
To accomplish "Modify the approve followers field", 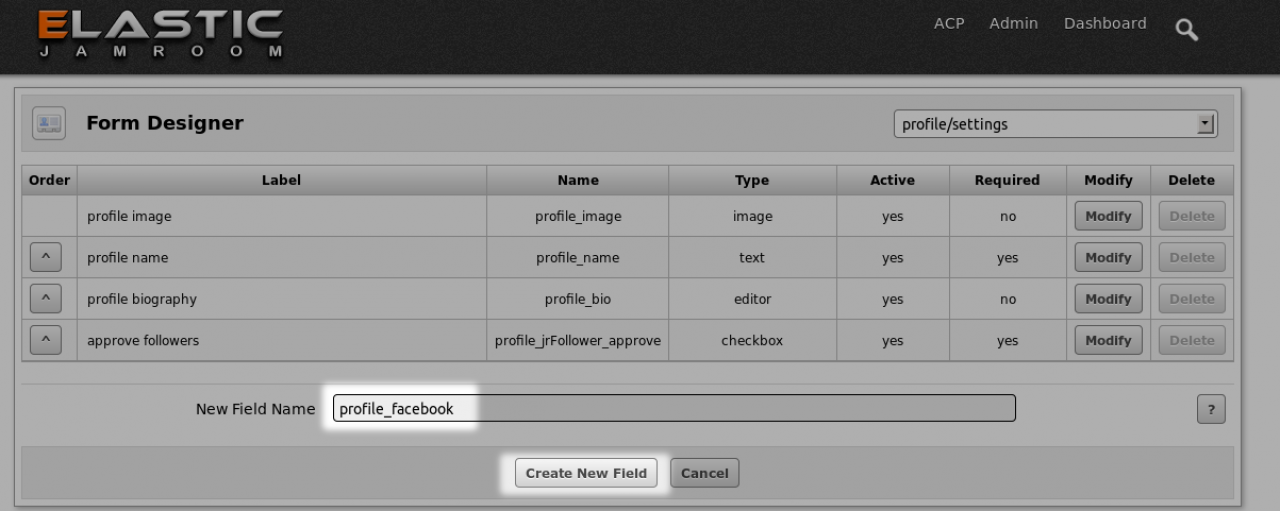I will [x=1108, y=340].
